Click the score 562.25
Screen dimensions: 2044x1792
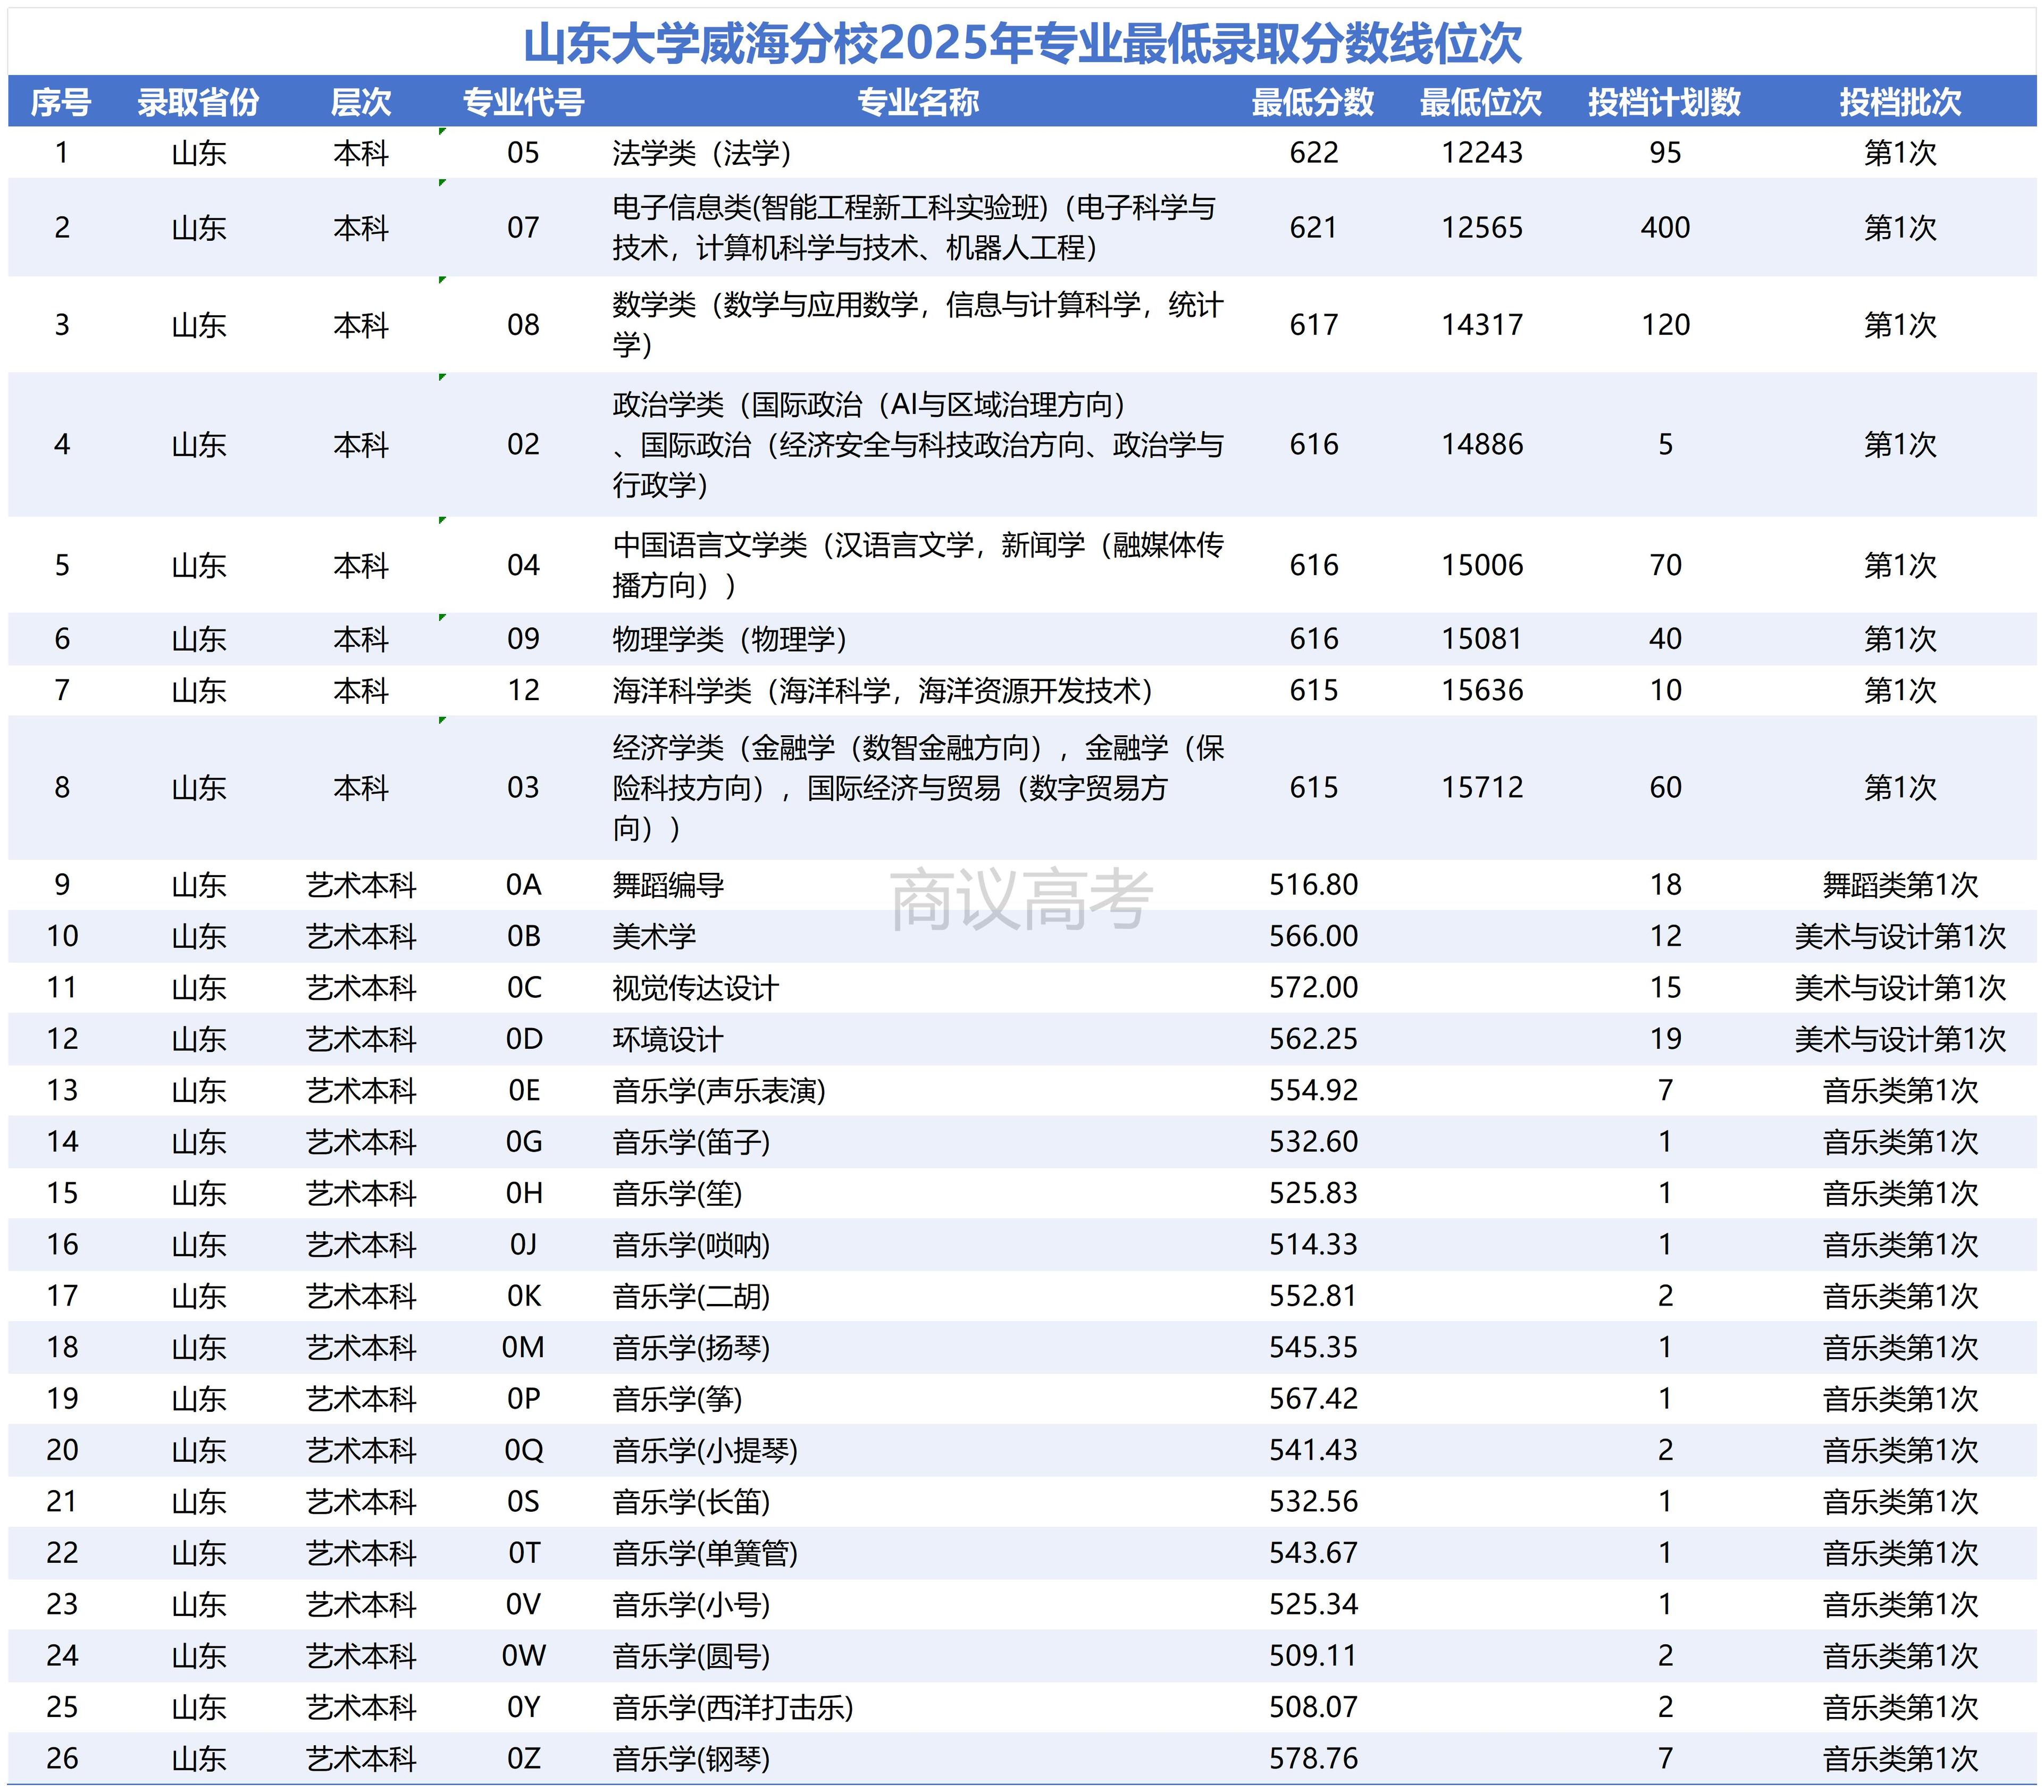(1313, 1040)
